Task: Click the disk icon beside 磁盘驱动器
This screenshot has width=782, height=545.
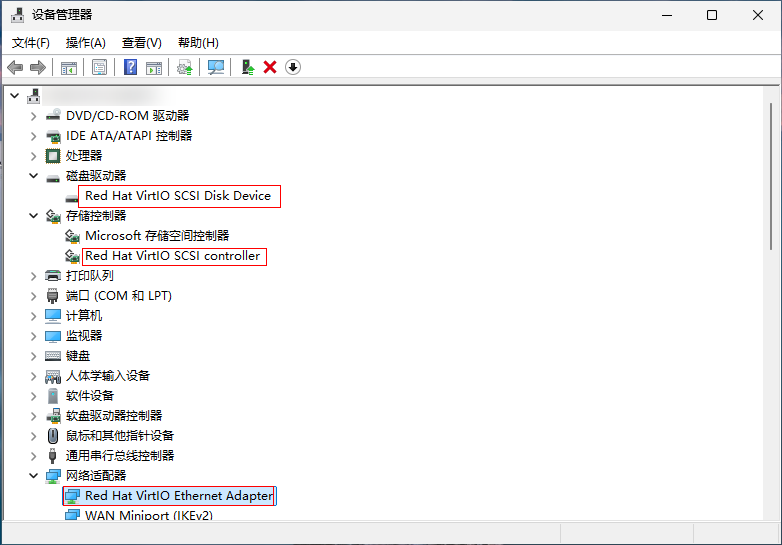Action: (53, 178)
